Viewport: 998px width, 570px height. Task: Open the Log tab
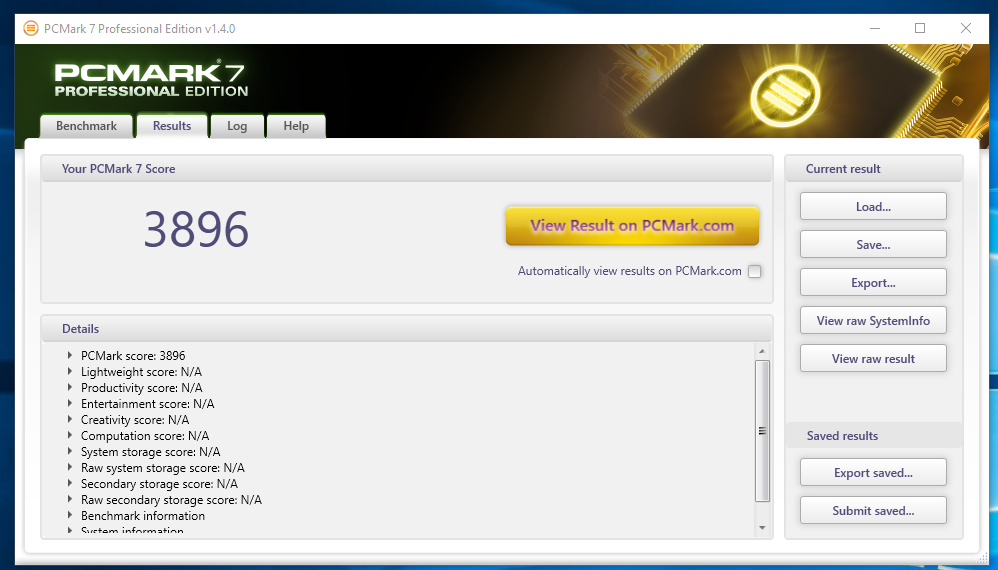coord(237,126)
